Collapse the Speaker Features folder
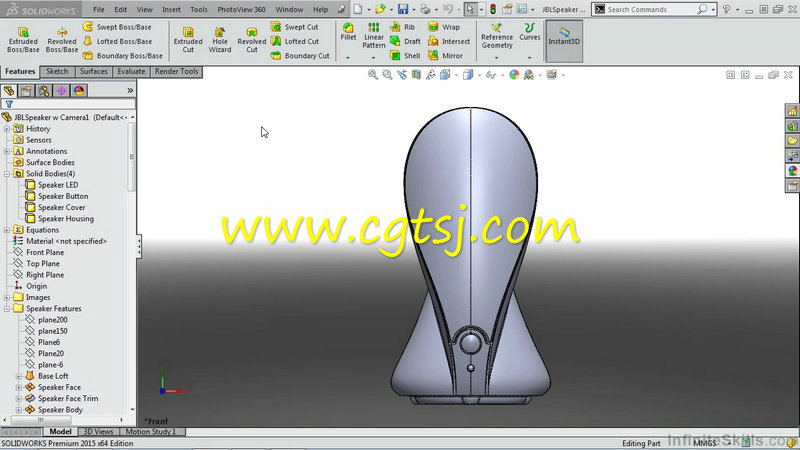 (x=7, y=309)
